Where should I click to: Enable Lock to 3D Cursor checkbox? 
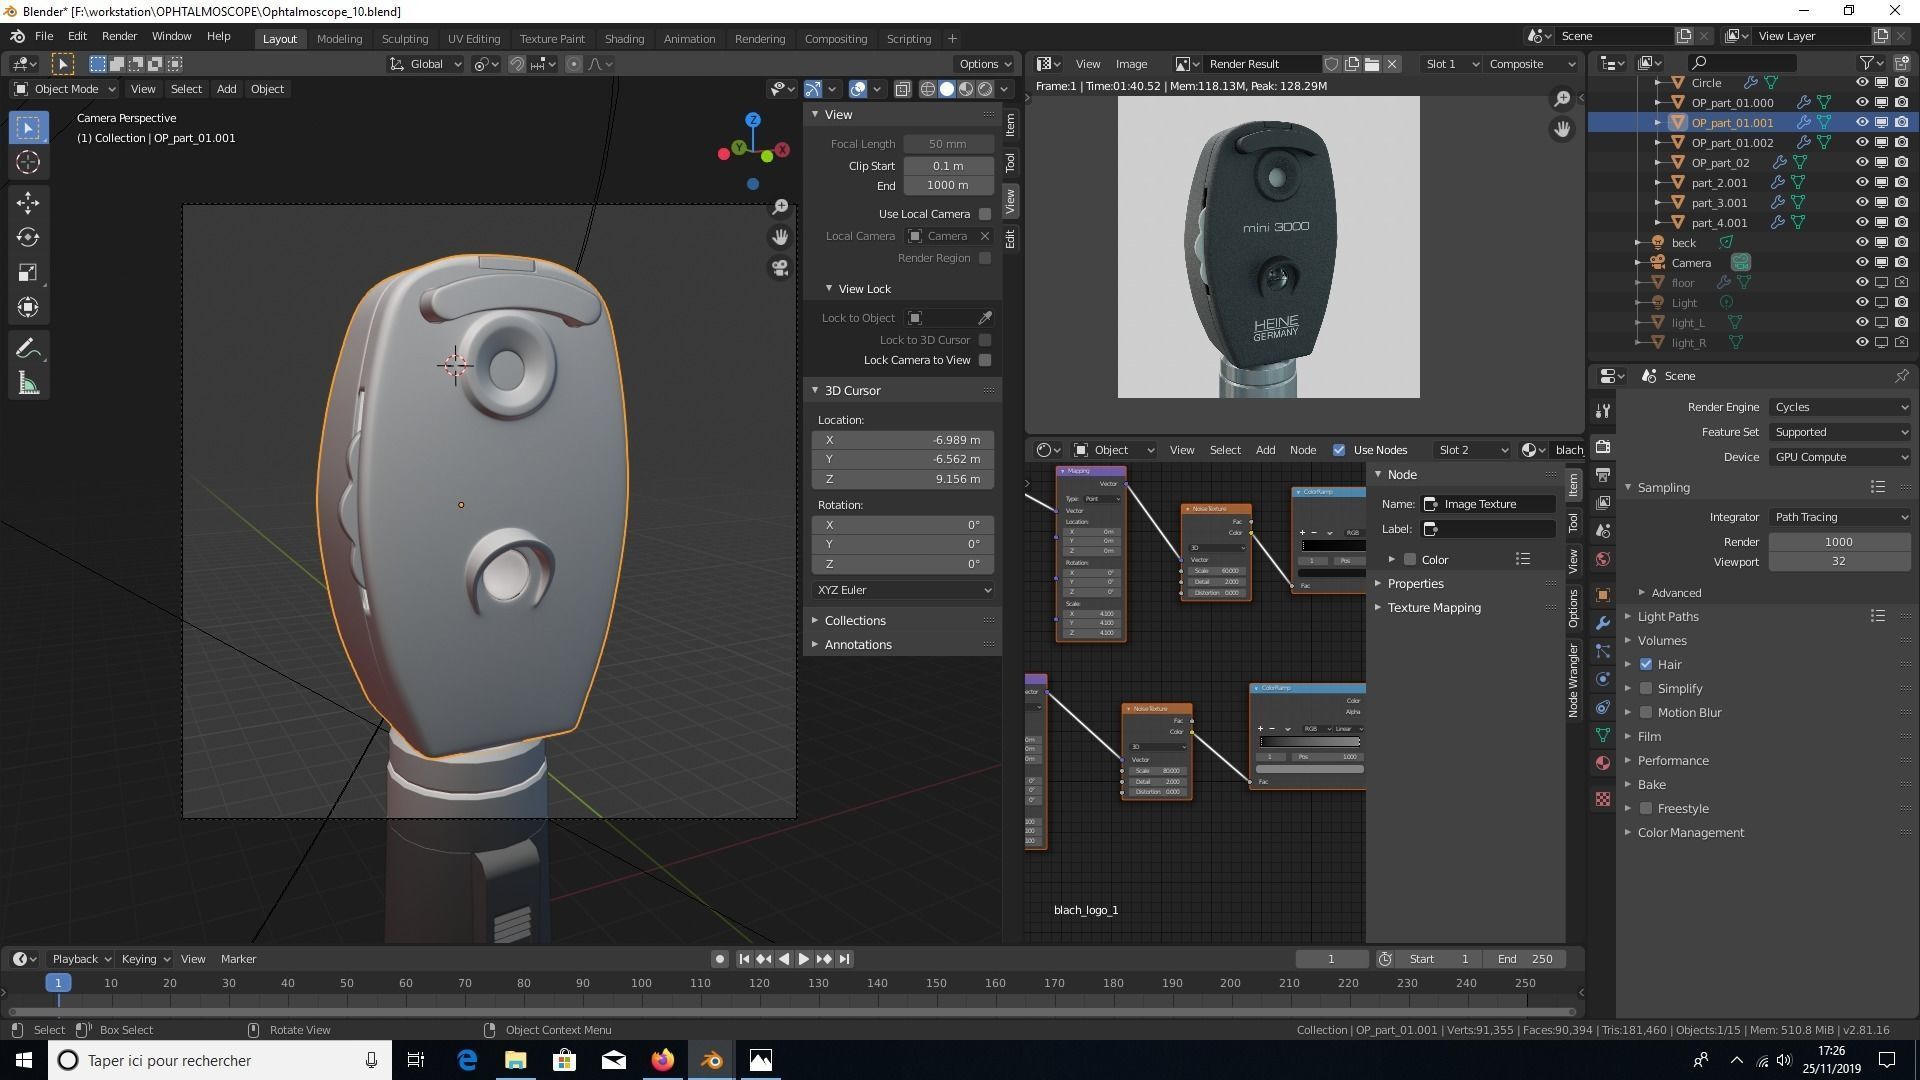pos(985,340)
